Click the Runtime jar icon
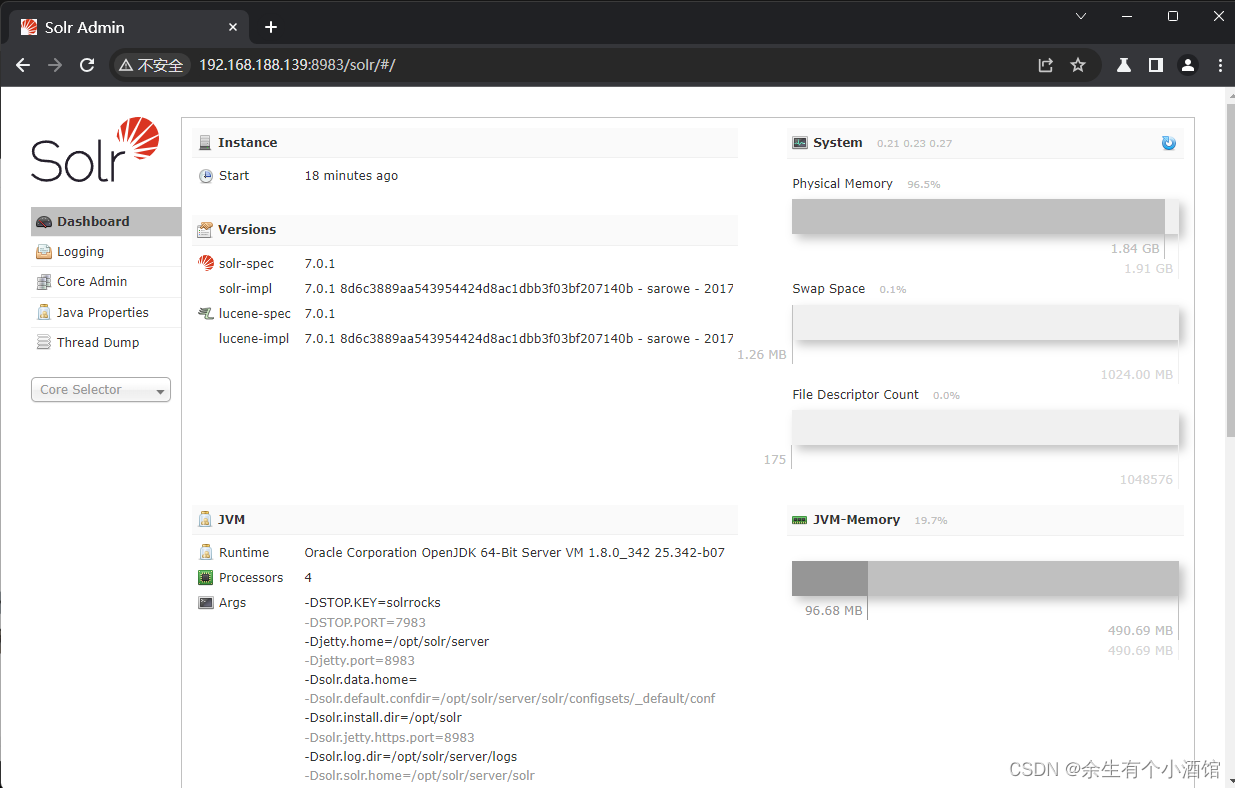1235x788 pixels. click(206, 552)
